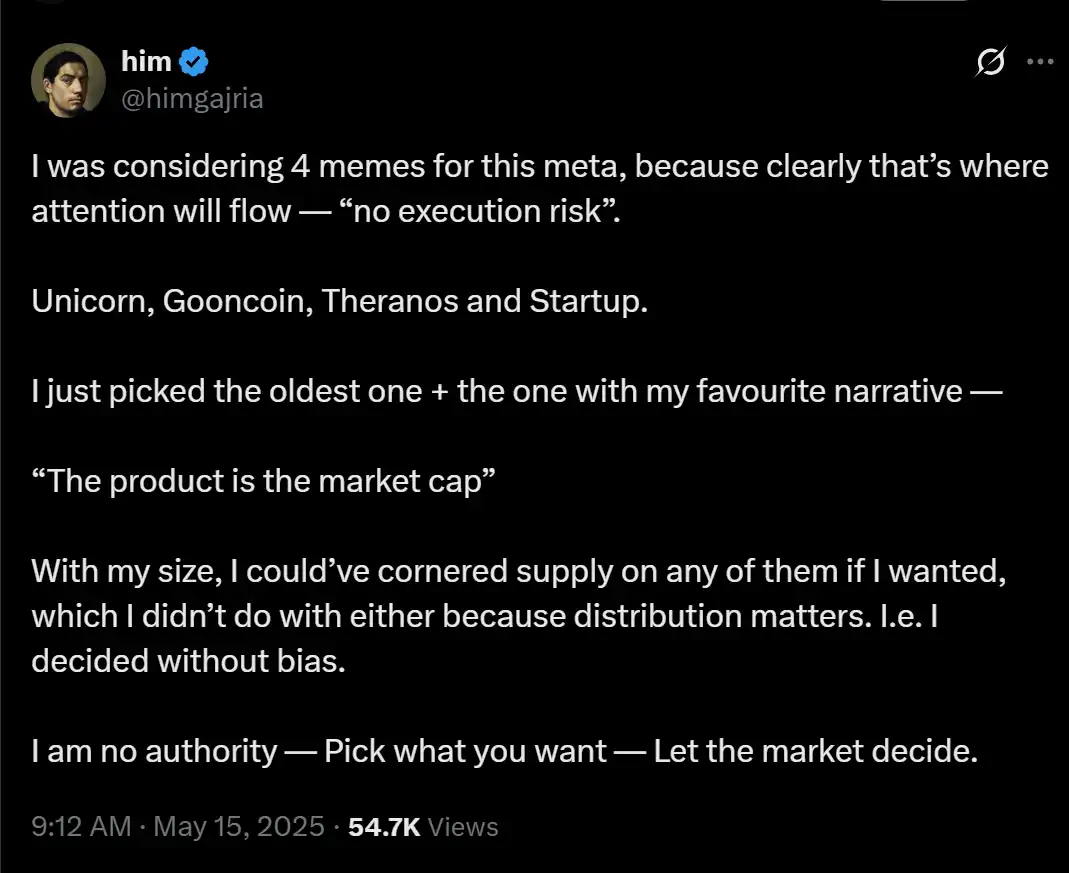Open the three-dot More options menu

(1041, 63)
